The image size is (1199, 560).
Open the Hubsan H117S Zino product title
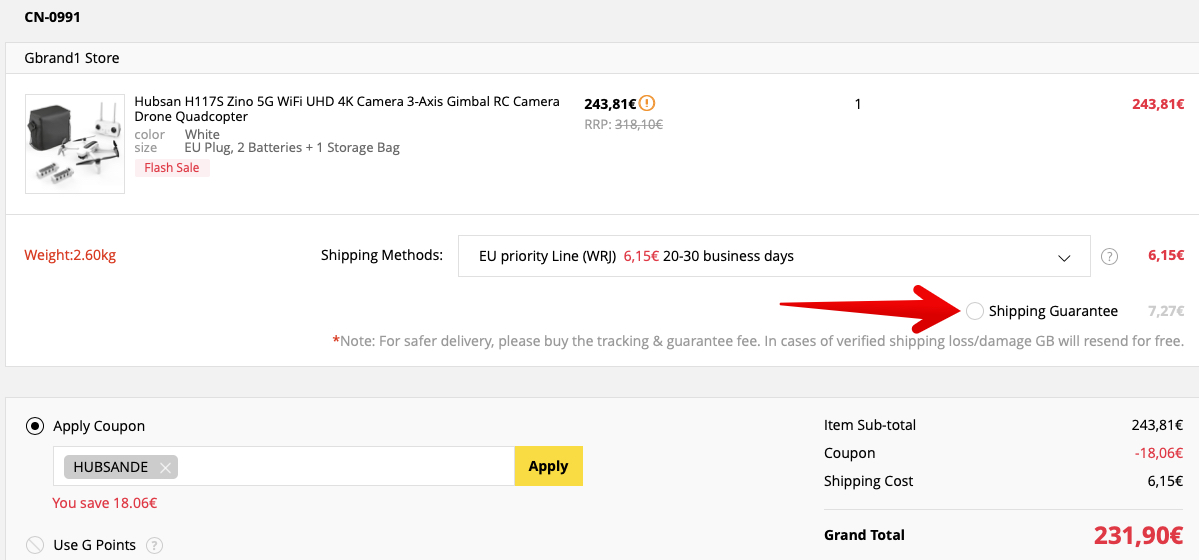pos(347,109)
